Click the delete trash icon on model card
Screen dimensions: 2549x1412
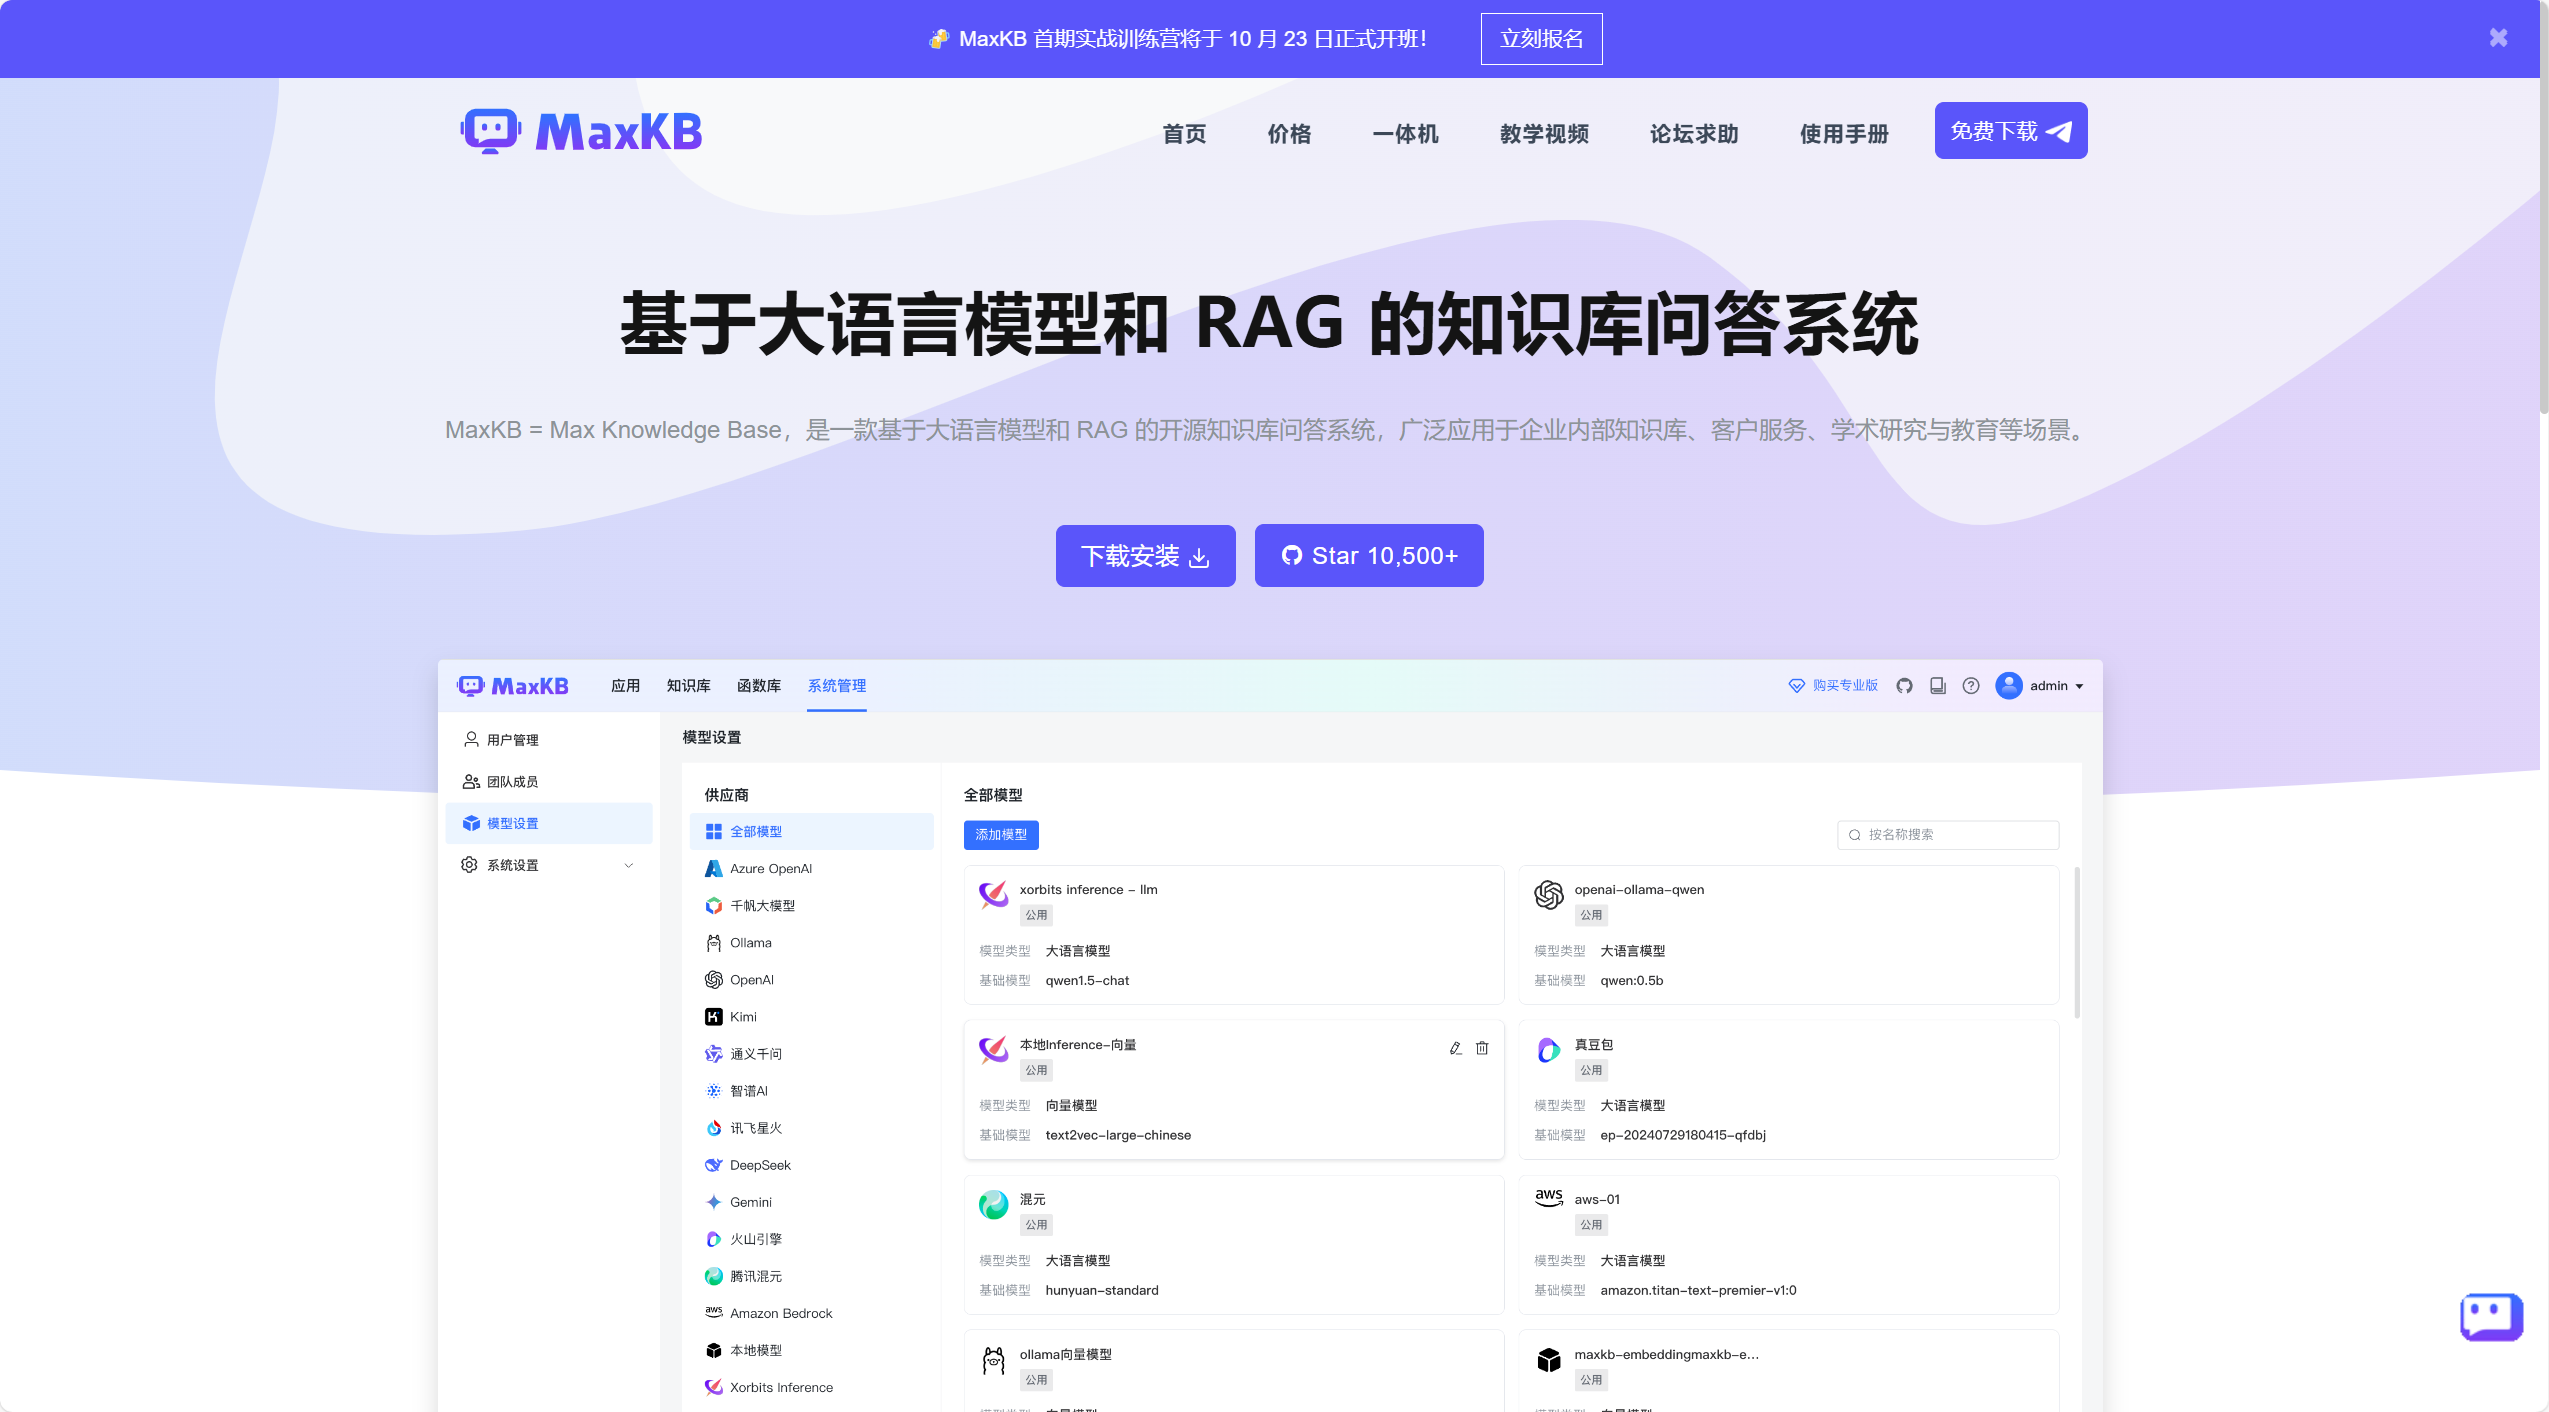click(1482, 1048)
